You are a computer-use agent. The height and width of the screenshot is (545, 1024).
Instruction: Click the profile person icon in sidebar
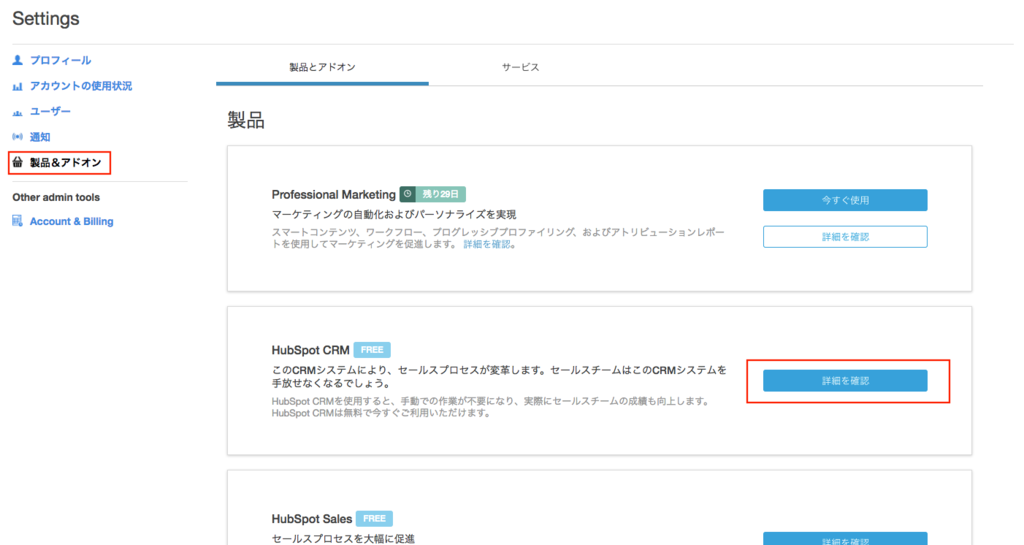[18, 60]
